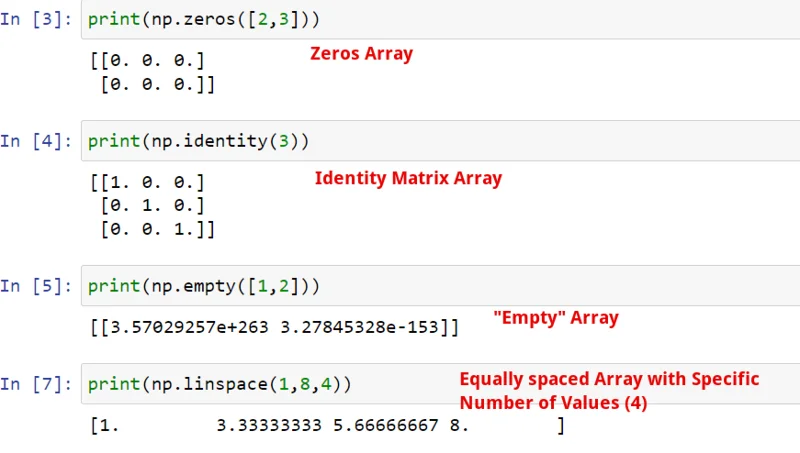Click identity output row '[[1. 0. 0.]'
The height and width of the screenshot is (453, 800).
pos(147,182)
